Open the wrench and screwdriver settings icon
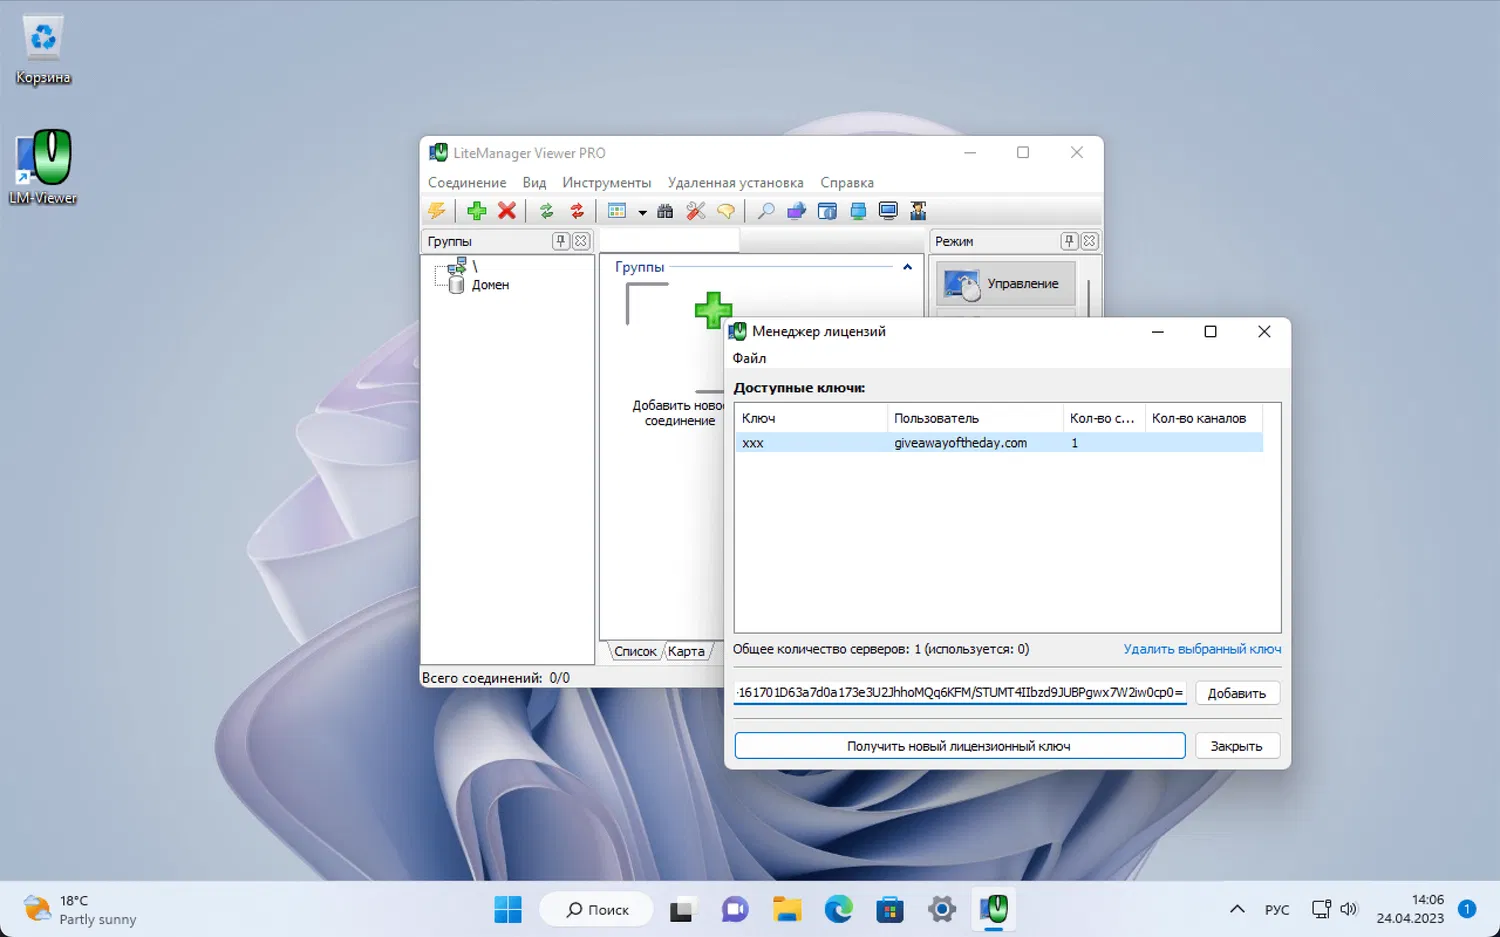This screenshot has width=1500, height=937. pyautogui.click(x=696, y=211)
